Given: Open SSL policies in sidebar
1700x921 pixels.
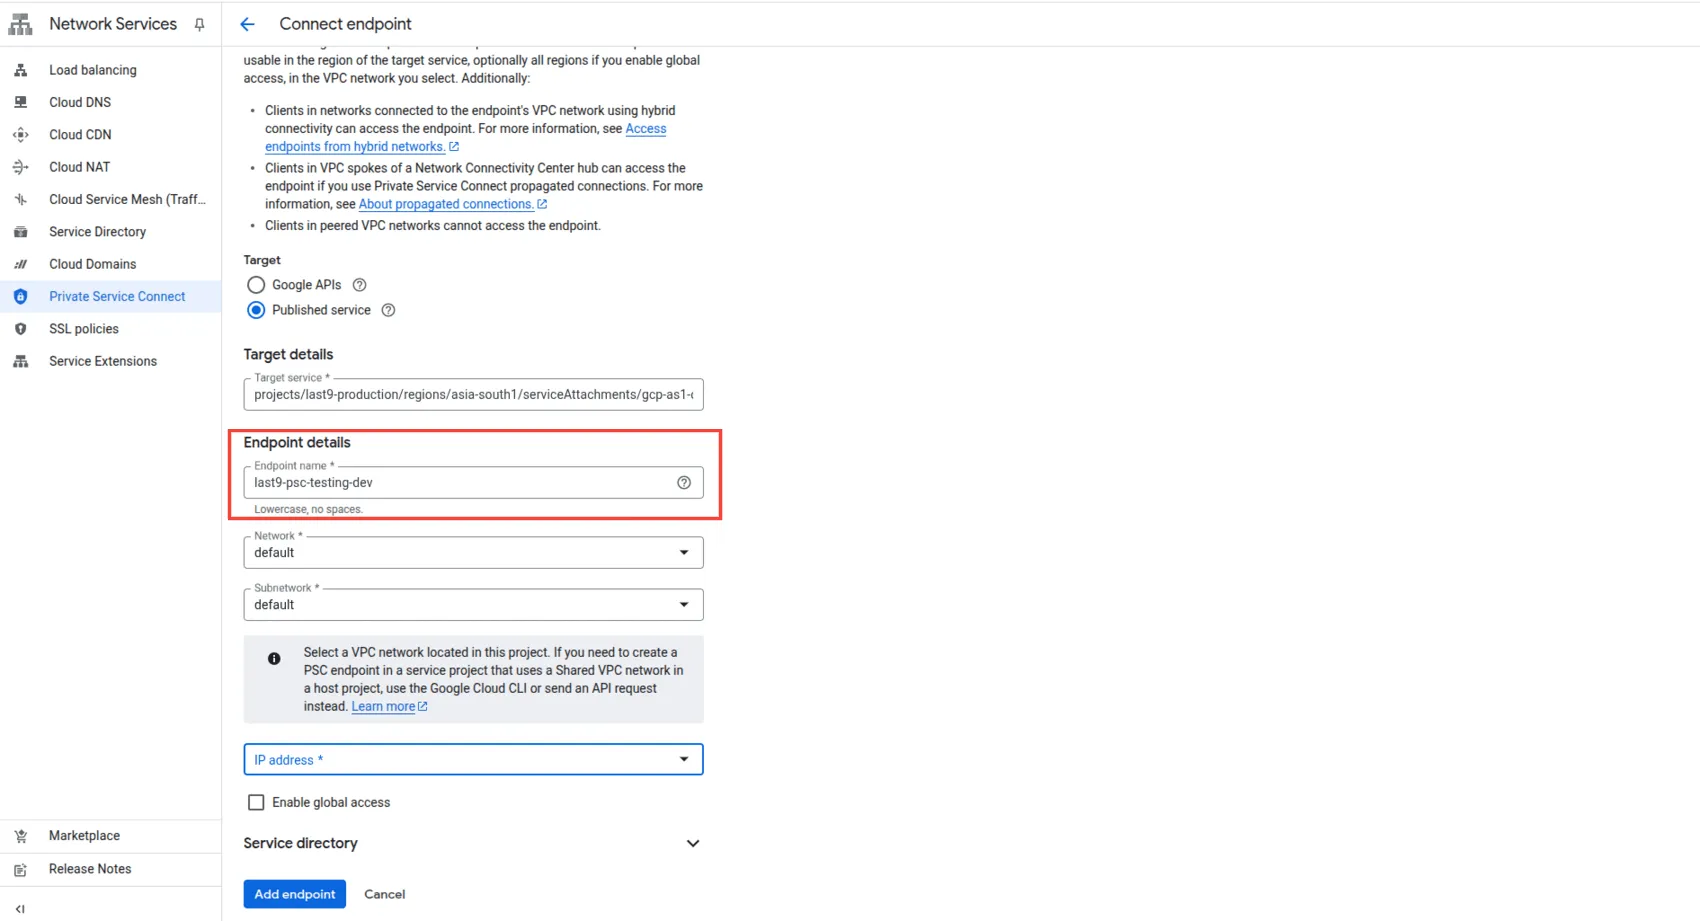Looking at the screenshot, I should pos(84,329).
